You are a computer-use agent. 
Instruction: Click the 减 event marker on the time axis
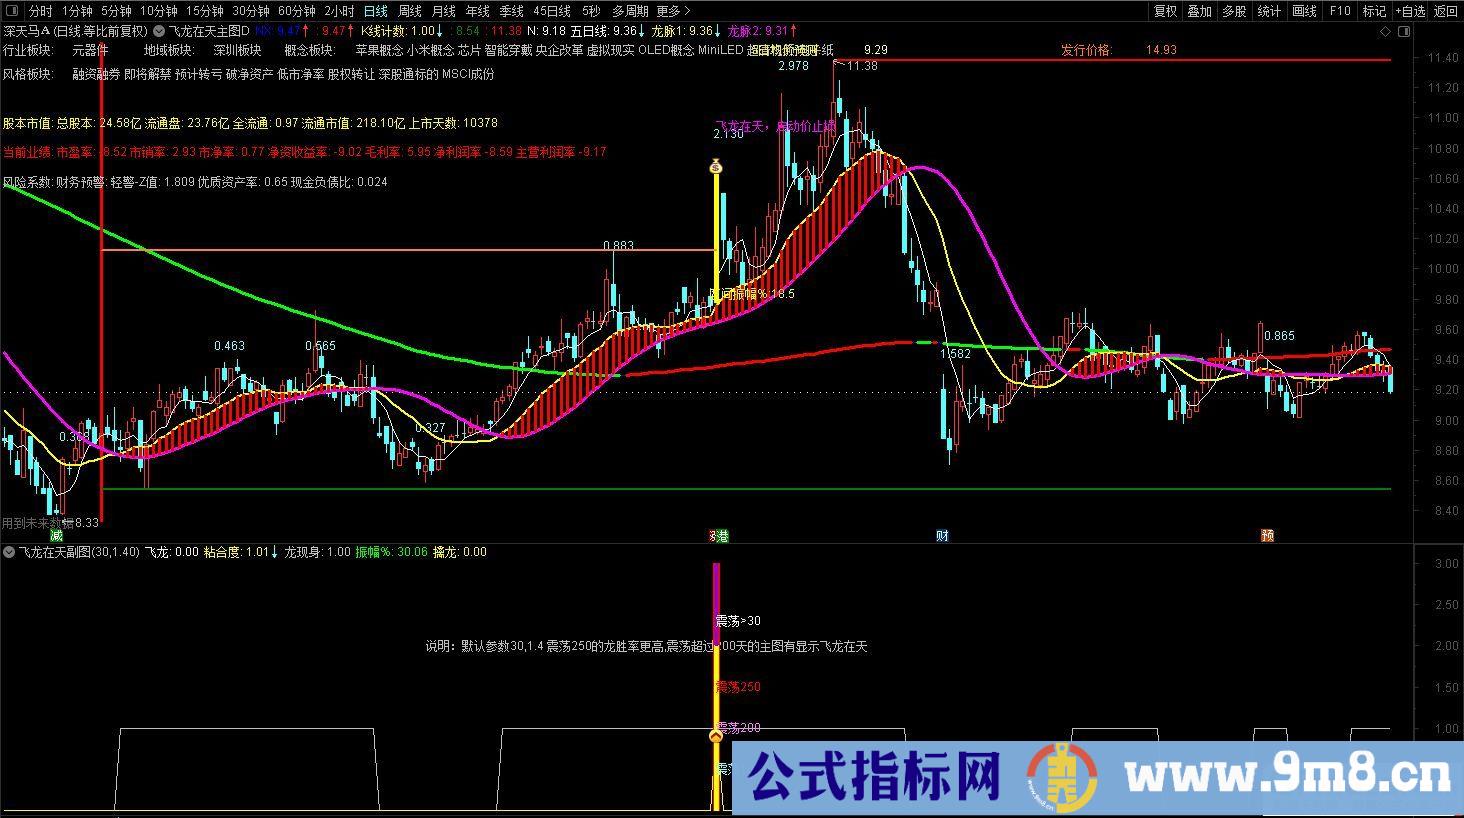pos(56,536)
